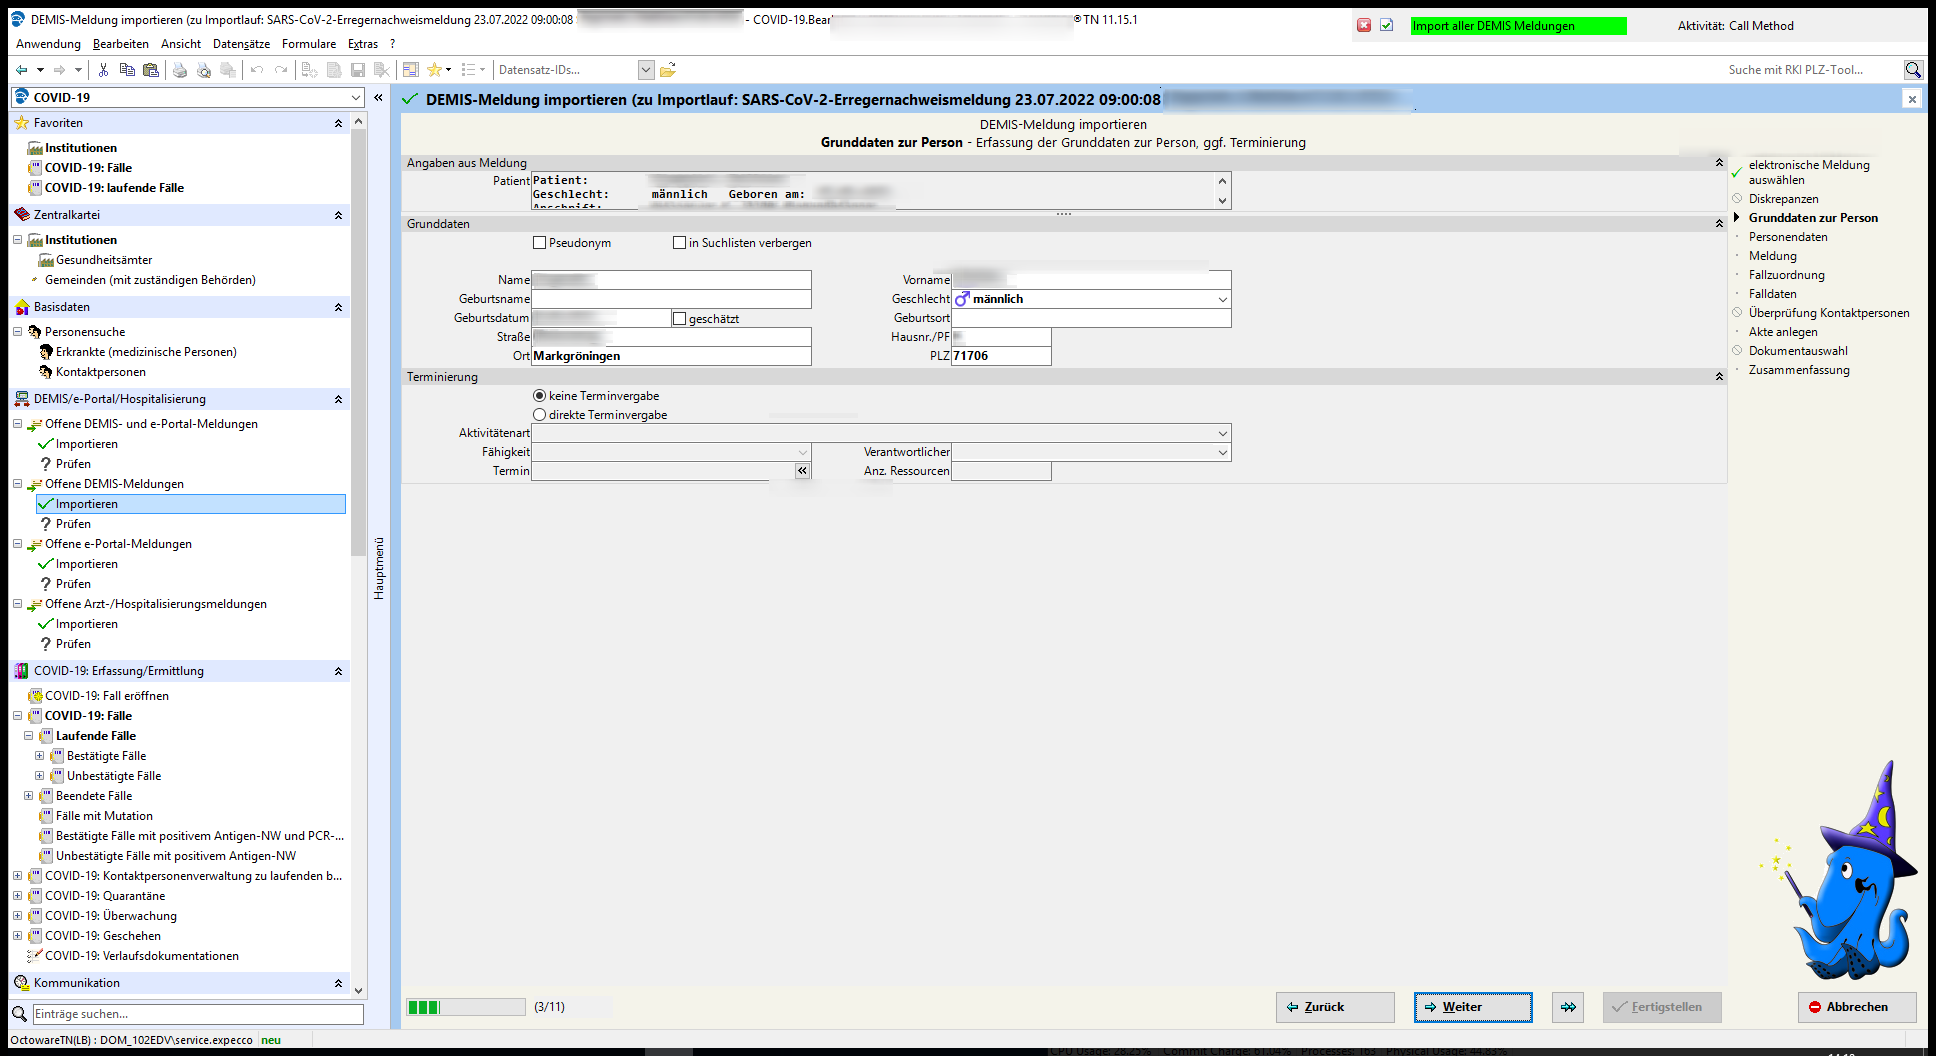Image resolution: width=1936 pixels, height=1056 pixels.
Task: Click the yellow favorites star icon
Action: (x=434, y=70)
